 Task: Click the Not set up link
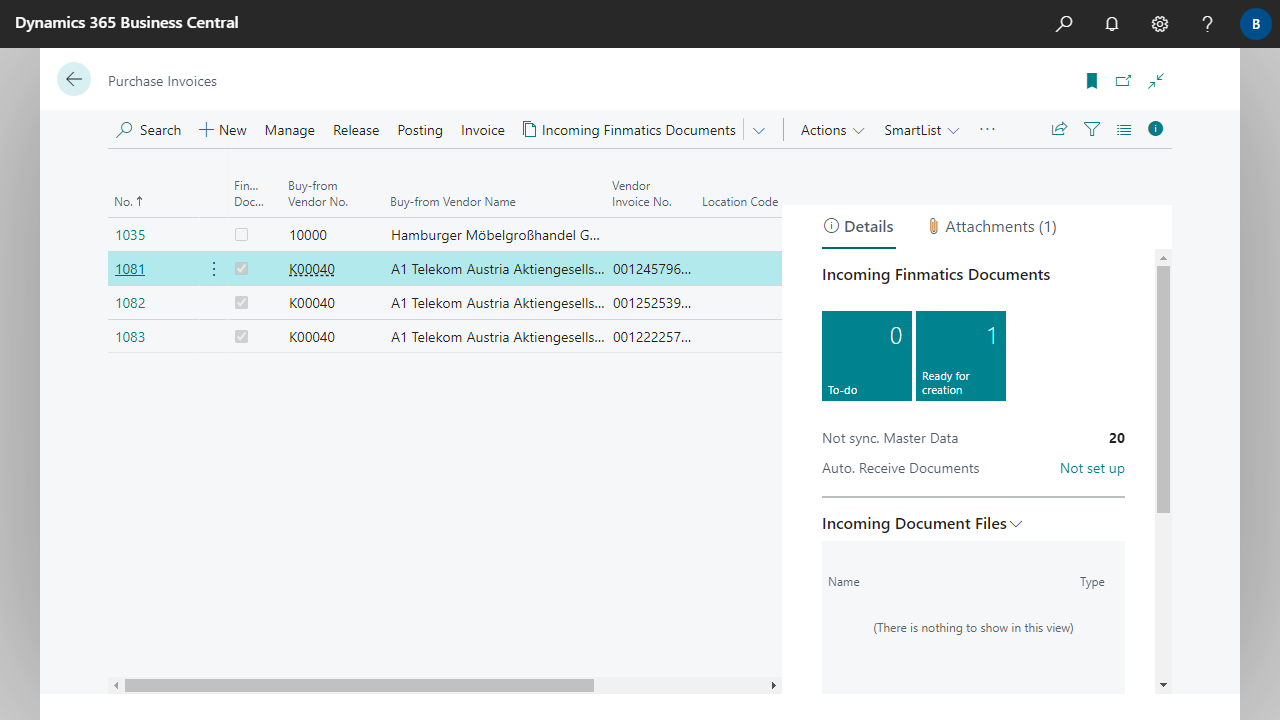point(1092,468)
